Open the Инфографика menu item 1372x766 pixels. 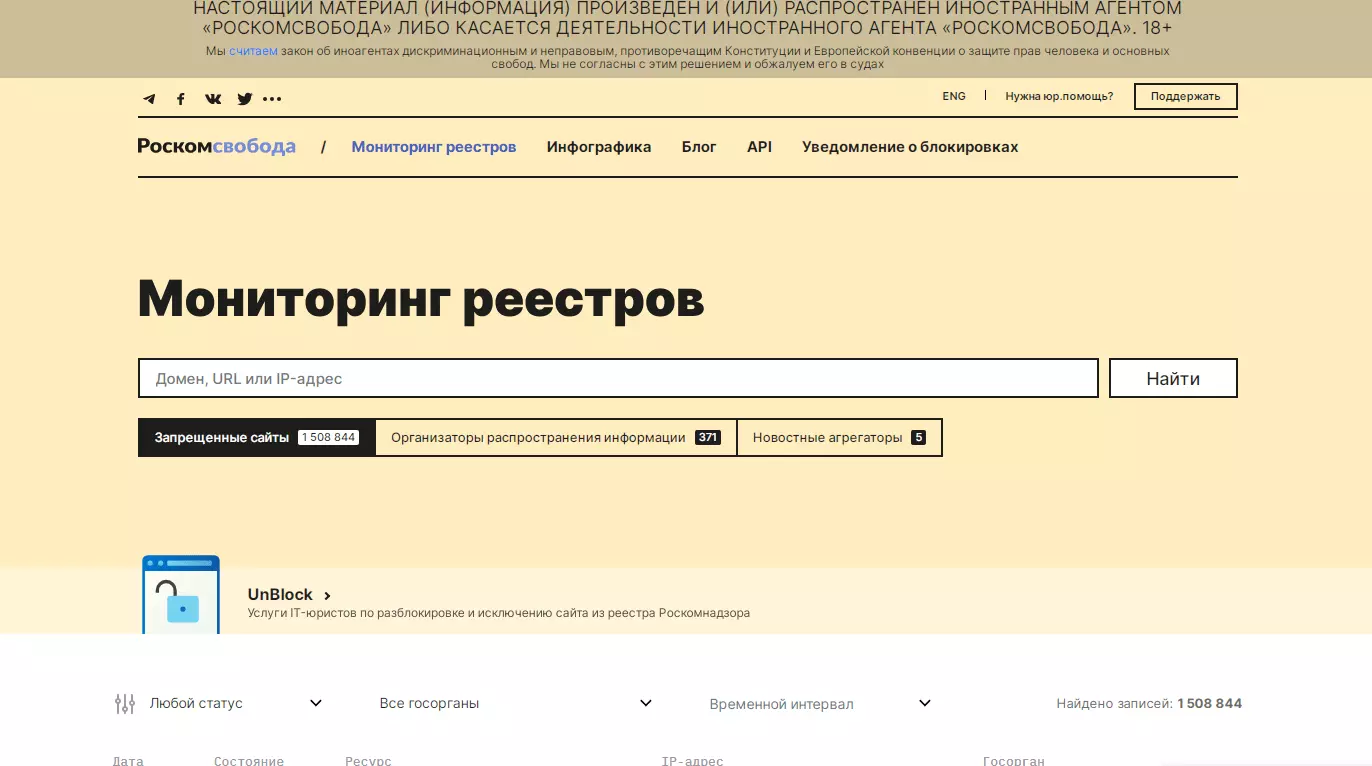(x=599, y=147)
